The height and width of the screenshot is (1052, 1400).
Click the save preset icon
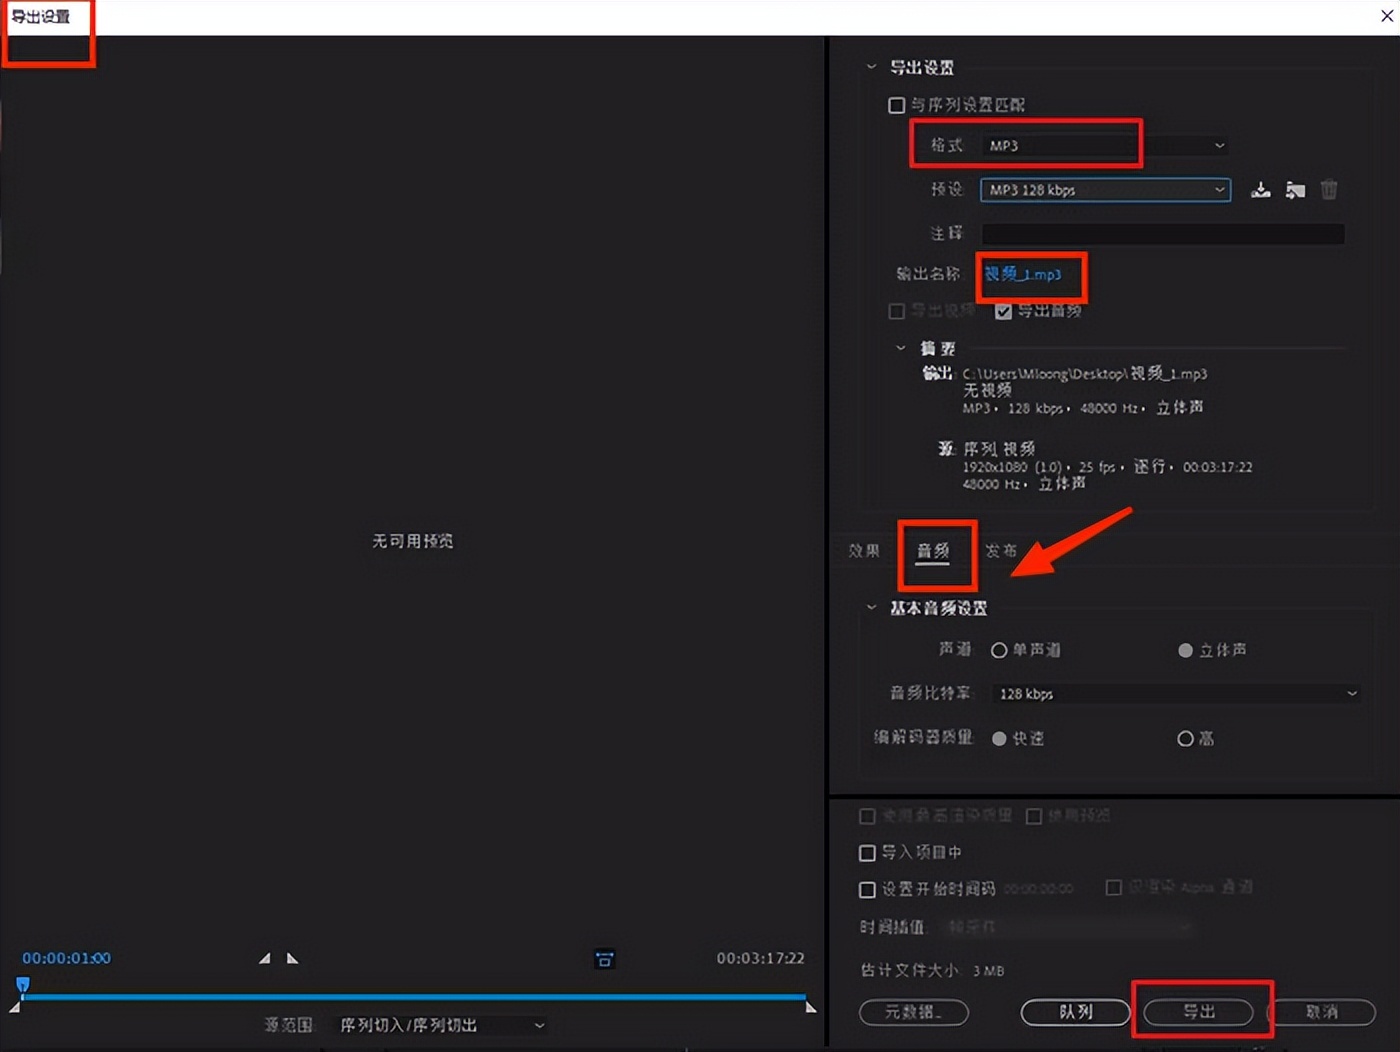click(1260, 190)
